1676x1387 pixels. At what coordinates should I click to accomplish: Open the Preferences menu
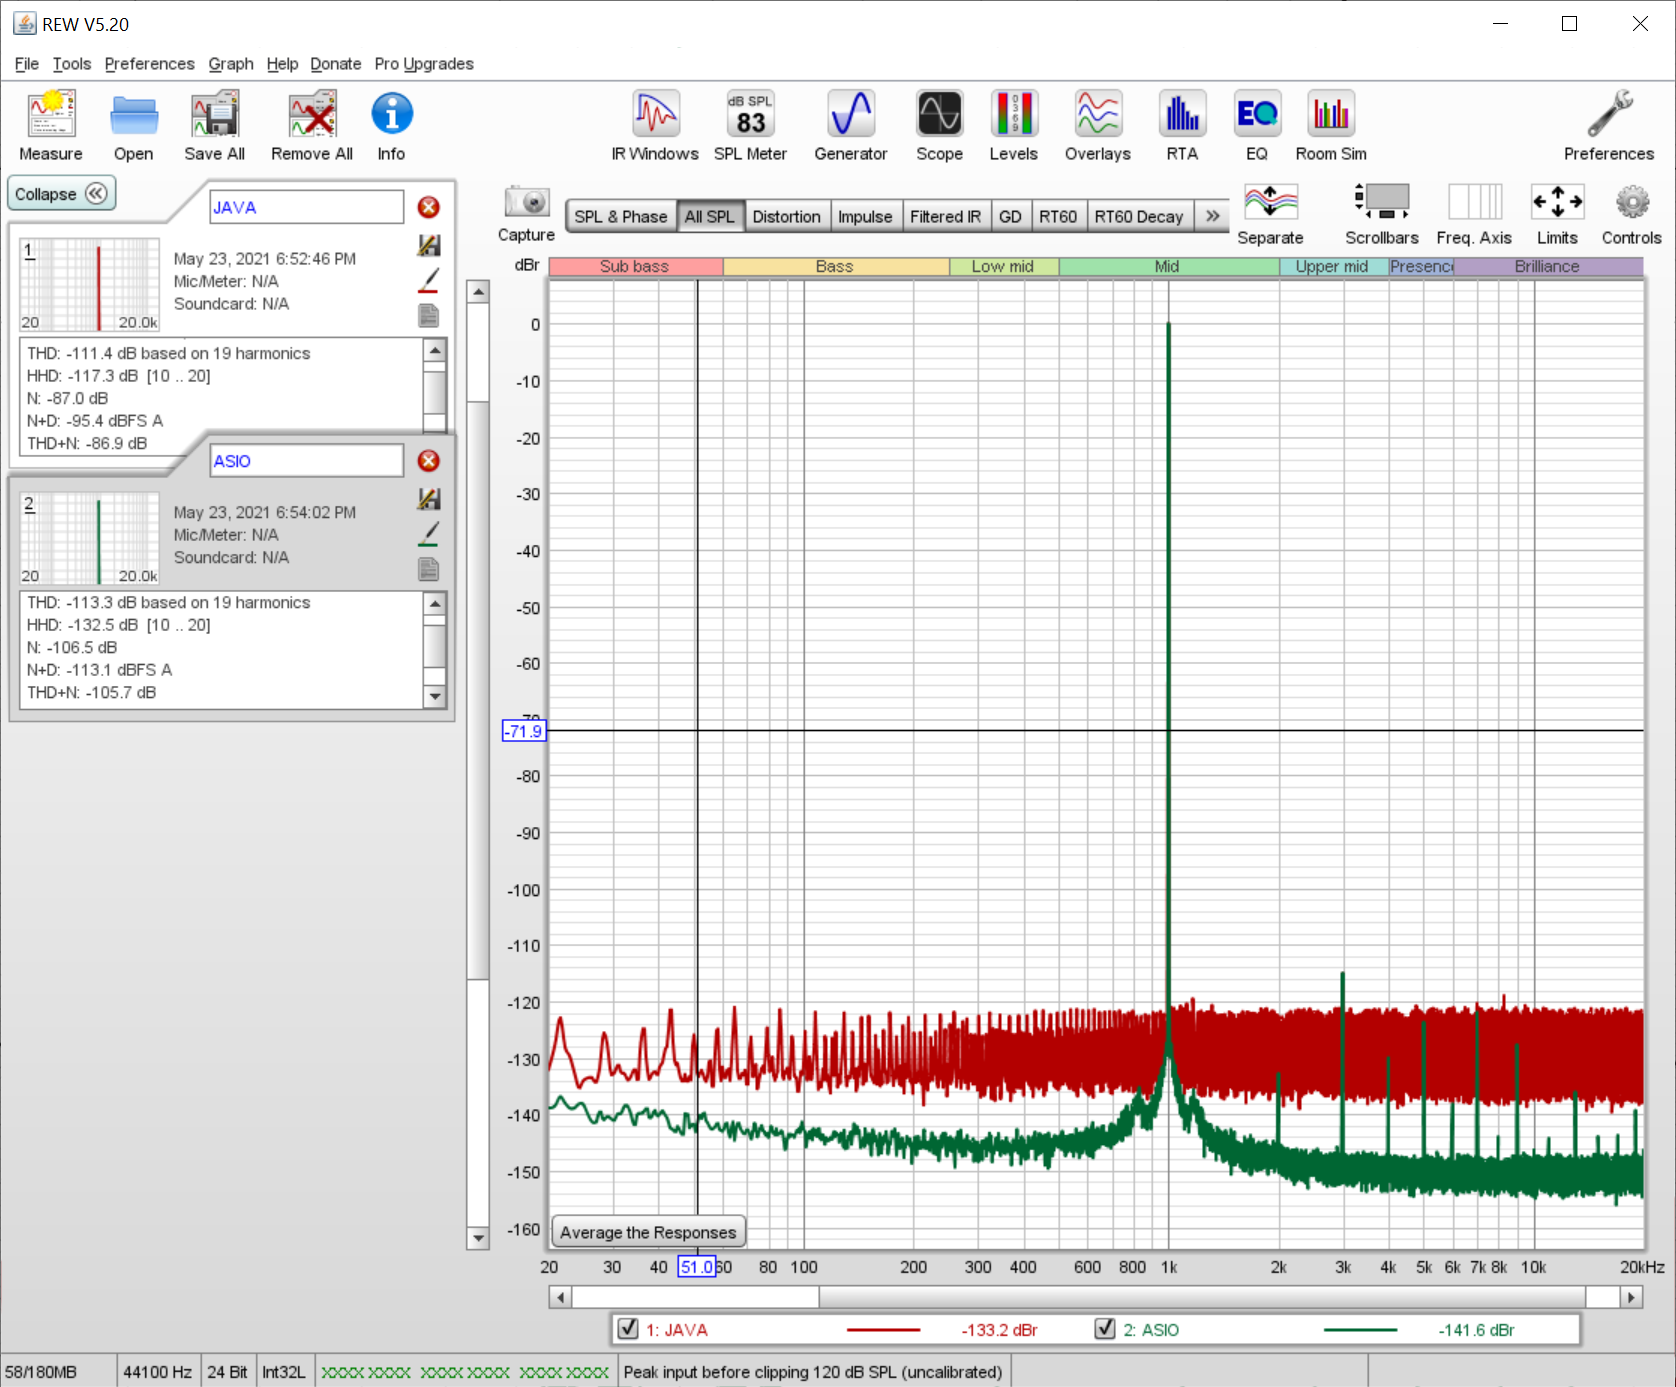(x=150, y=64)
